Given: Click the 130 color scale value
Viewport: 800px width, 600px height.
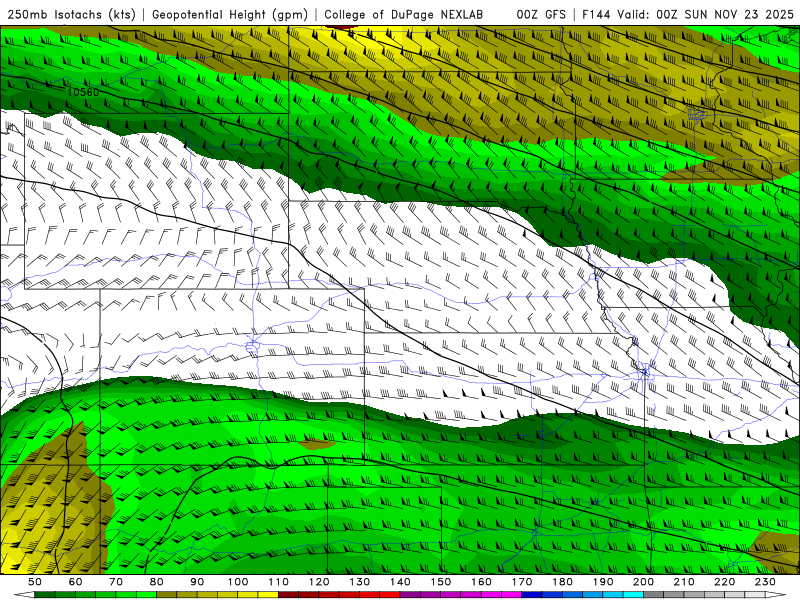Looking at the screenshot, I should tap(360, 582).
